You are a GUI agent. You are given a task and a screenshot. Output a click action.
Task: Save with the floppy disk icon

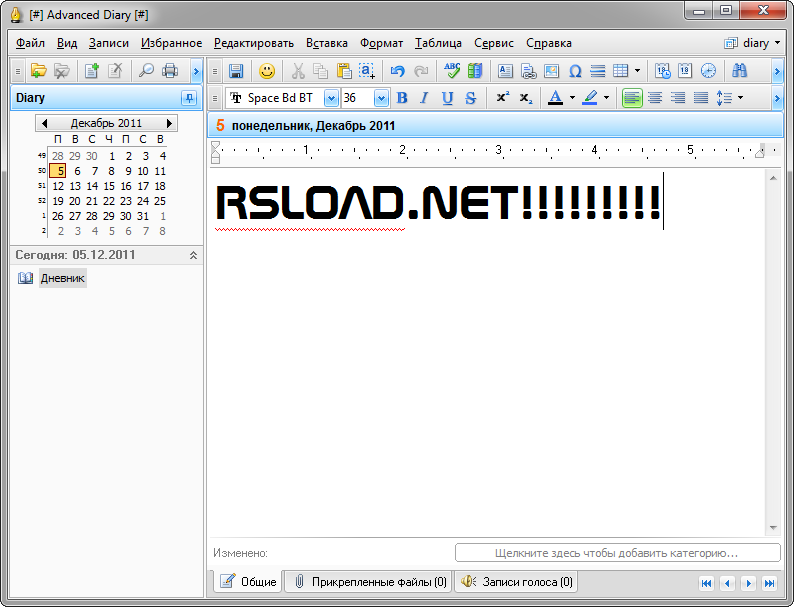236,71
